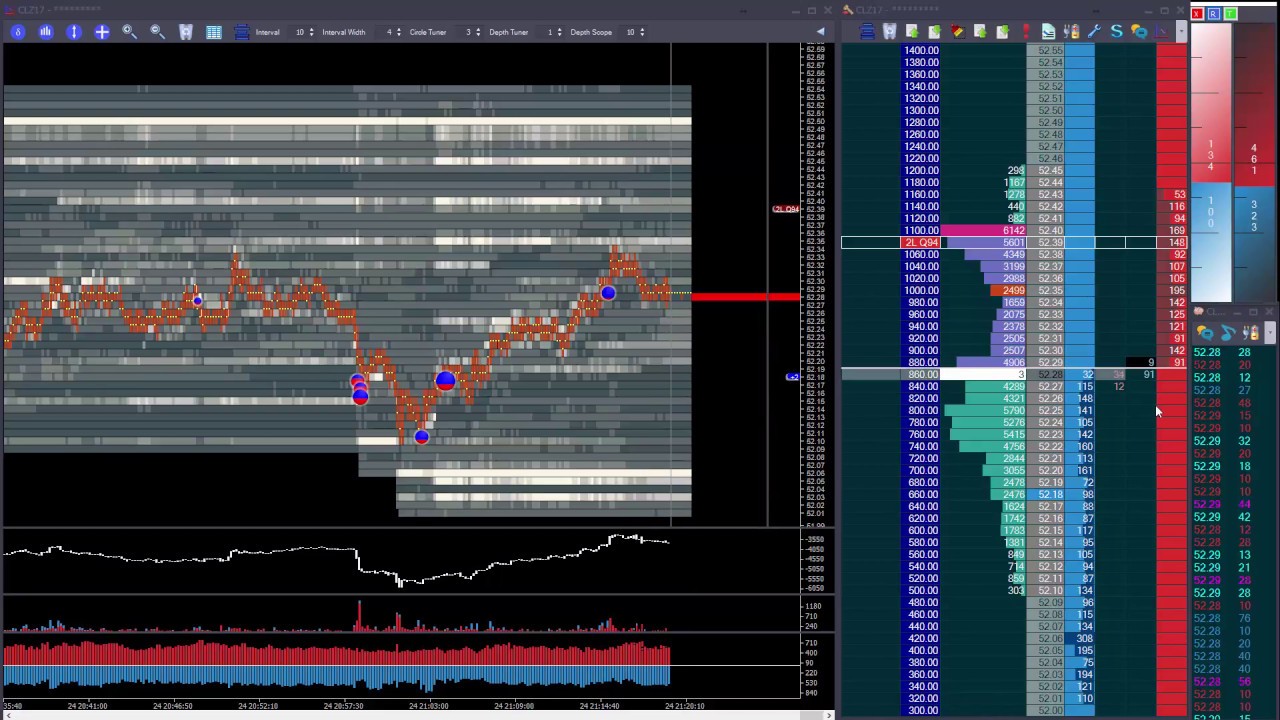This screenshot has width=1280, height=720.
Task: Collapse chart toolbar with the triangle arrow
Action: pos(820,32)
